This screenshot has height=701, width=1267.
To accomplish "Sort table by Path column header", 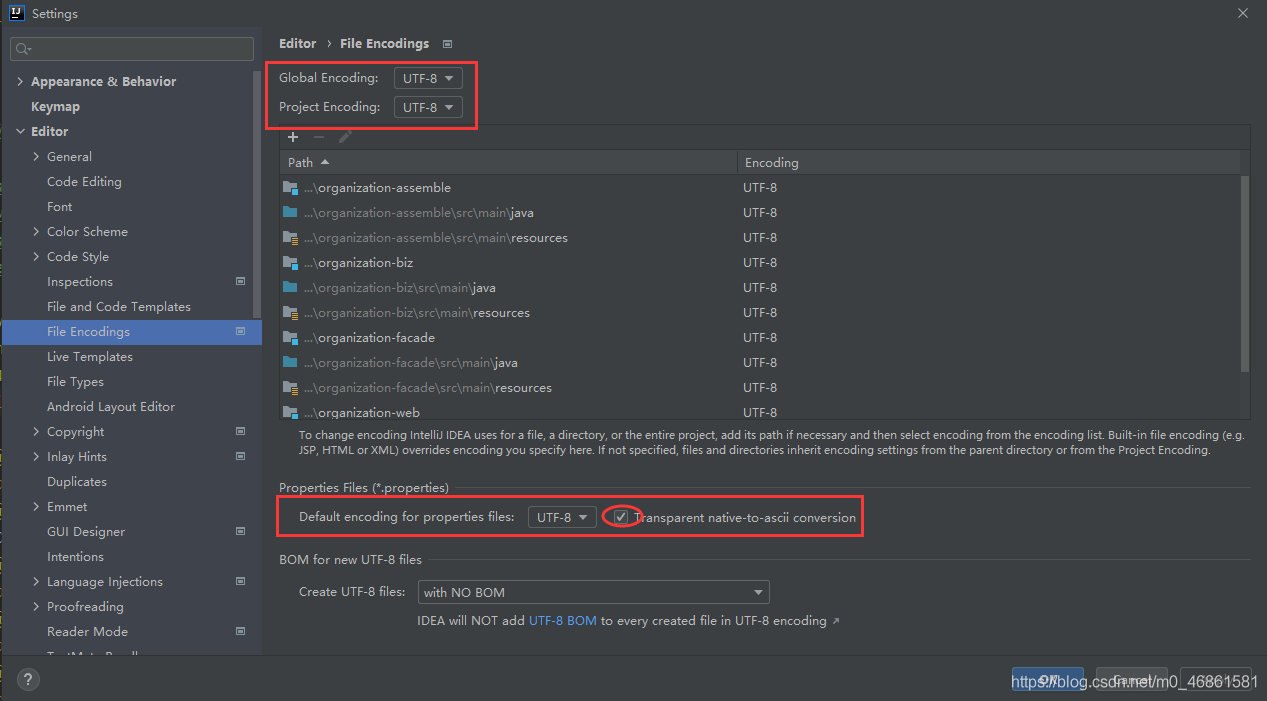I will click(509, 162).
